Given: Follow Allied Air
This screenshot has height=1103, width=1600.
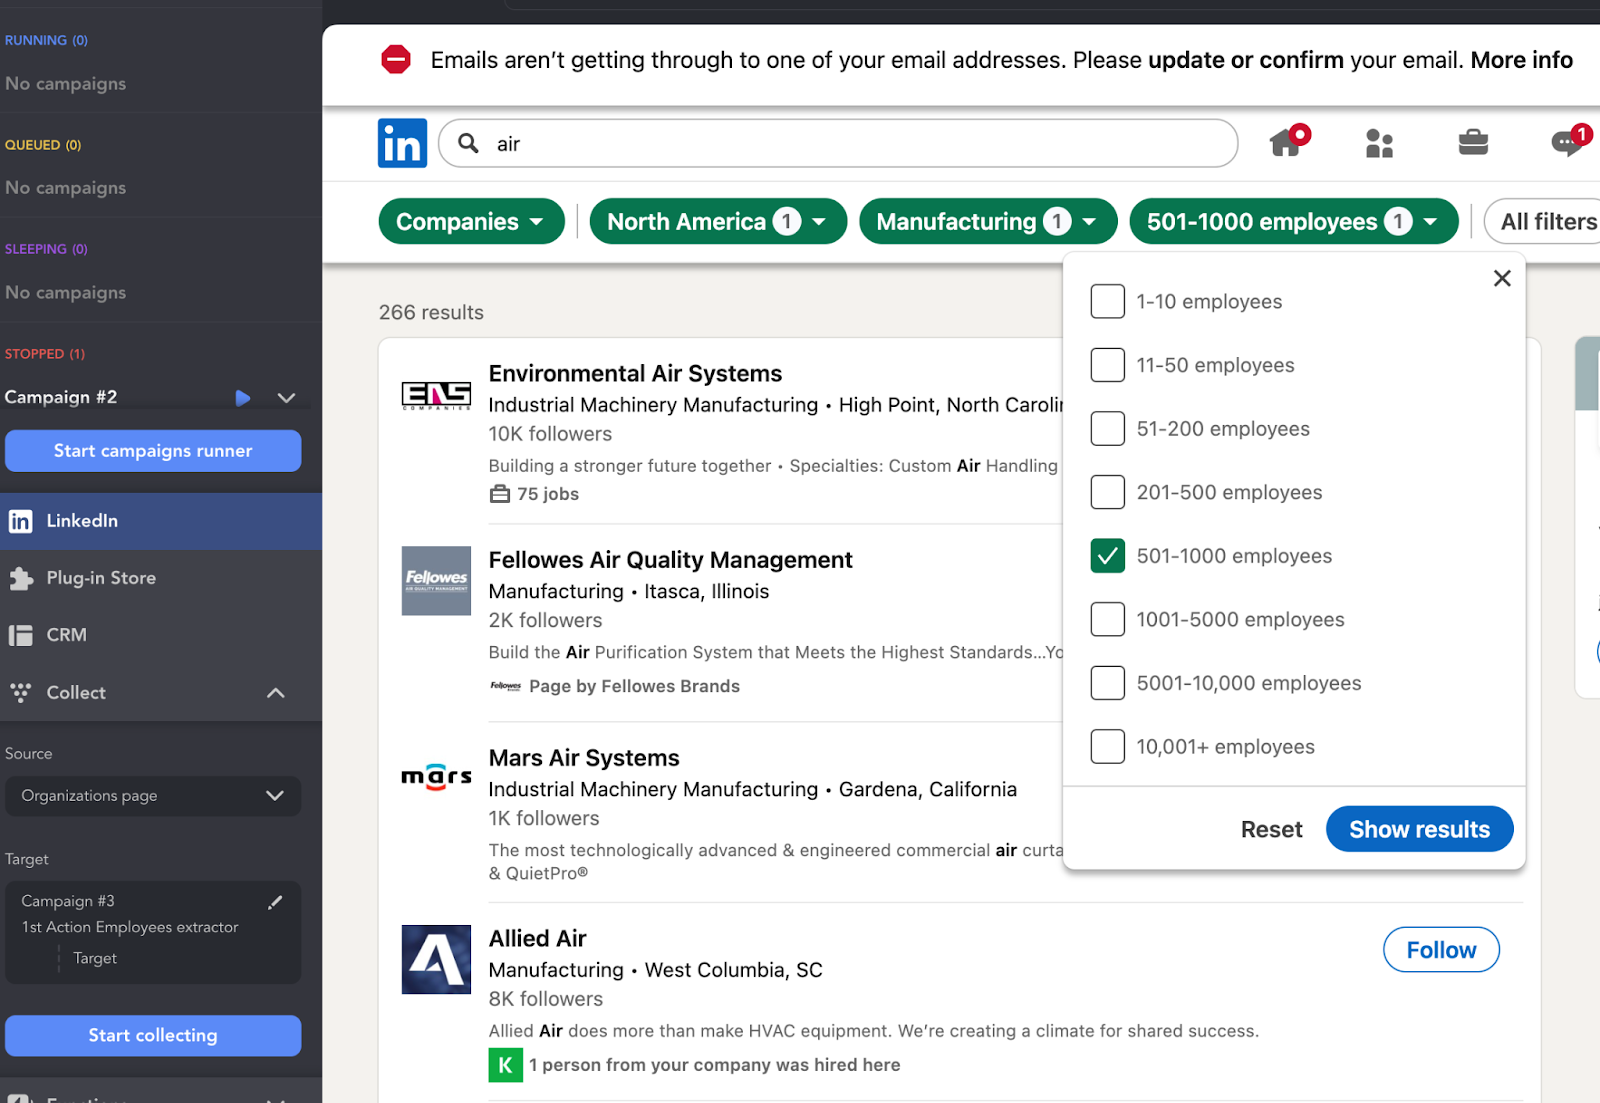Looking at the screenshot, I should click(1441, 950).
